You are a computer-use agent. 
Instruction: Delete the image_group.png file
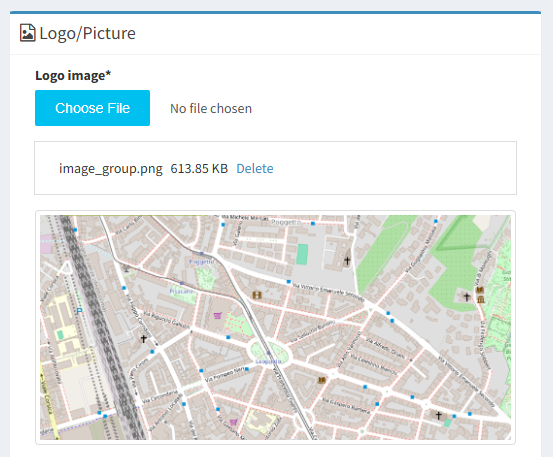coord(255,169)
